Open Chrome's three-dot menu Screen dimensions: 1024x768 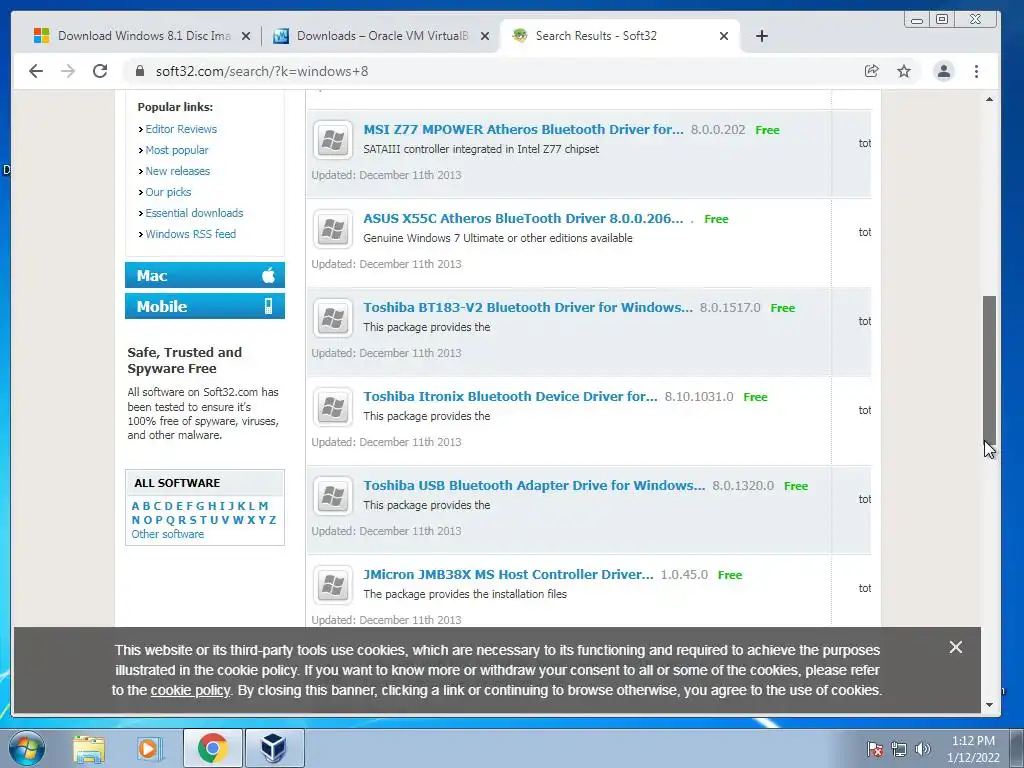(x=976, y=71)
